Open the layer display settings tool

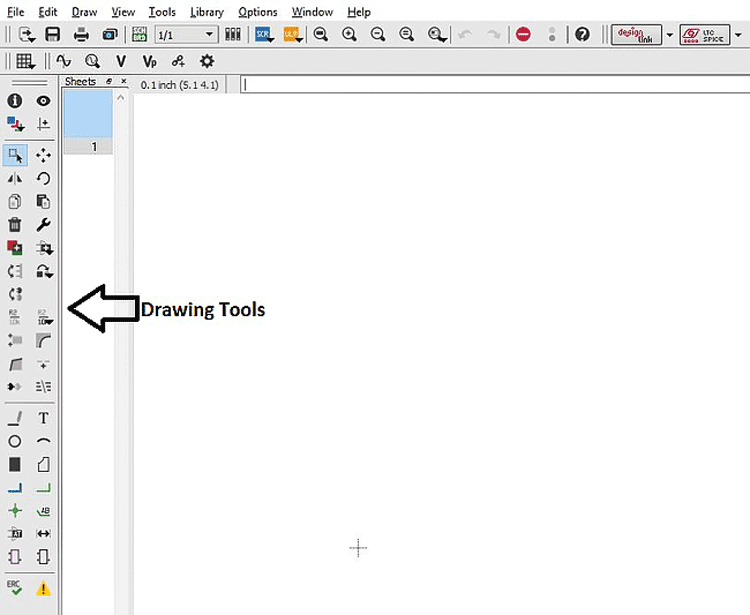15,124
